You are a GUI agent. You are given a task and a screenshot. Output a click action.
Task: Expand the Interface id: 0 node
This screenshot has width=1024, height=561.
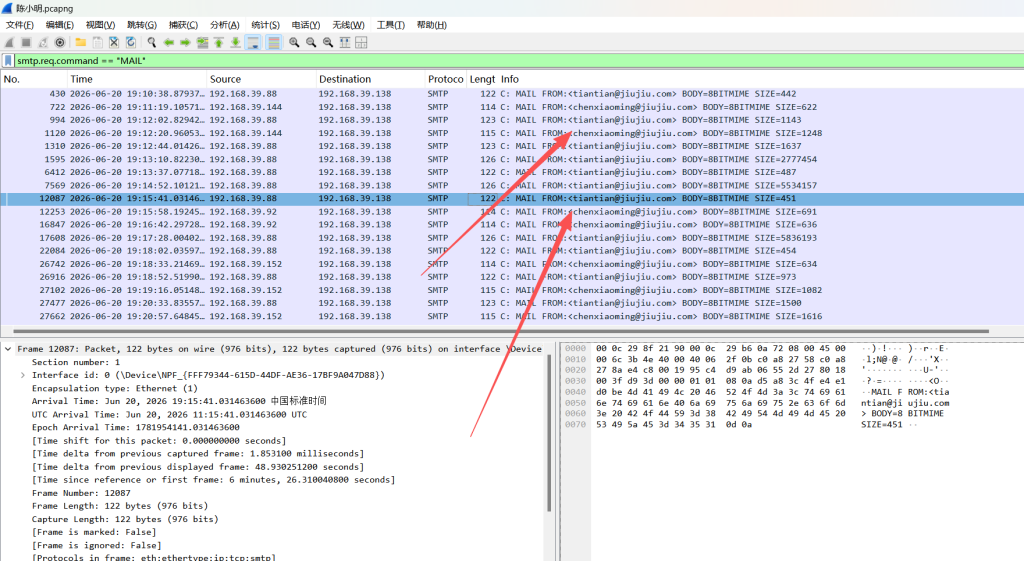(x=23, y=375)
